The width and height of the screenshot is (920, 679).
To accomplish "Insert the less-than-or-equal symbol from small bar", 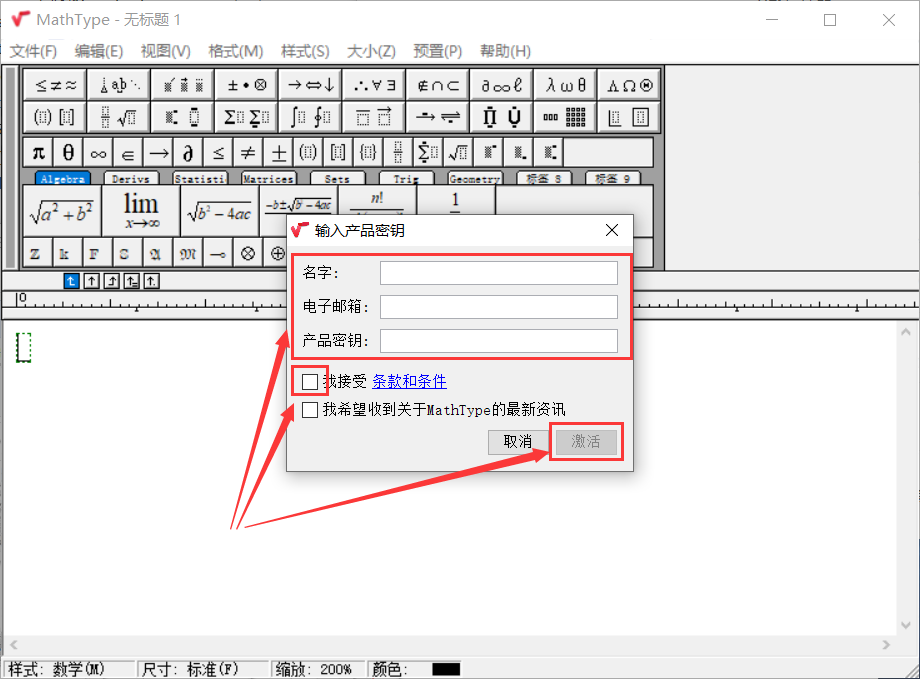I will coord(218,153).
